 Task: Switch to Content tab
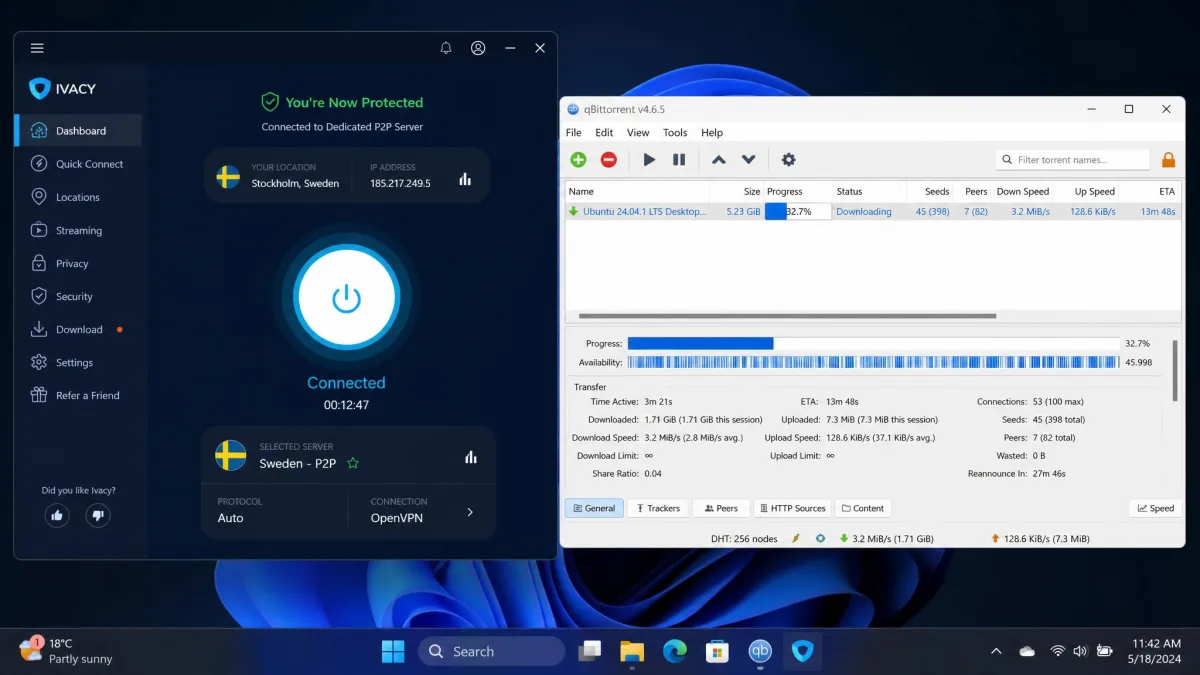(x=863, y=508)
